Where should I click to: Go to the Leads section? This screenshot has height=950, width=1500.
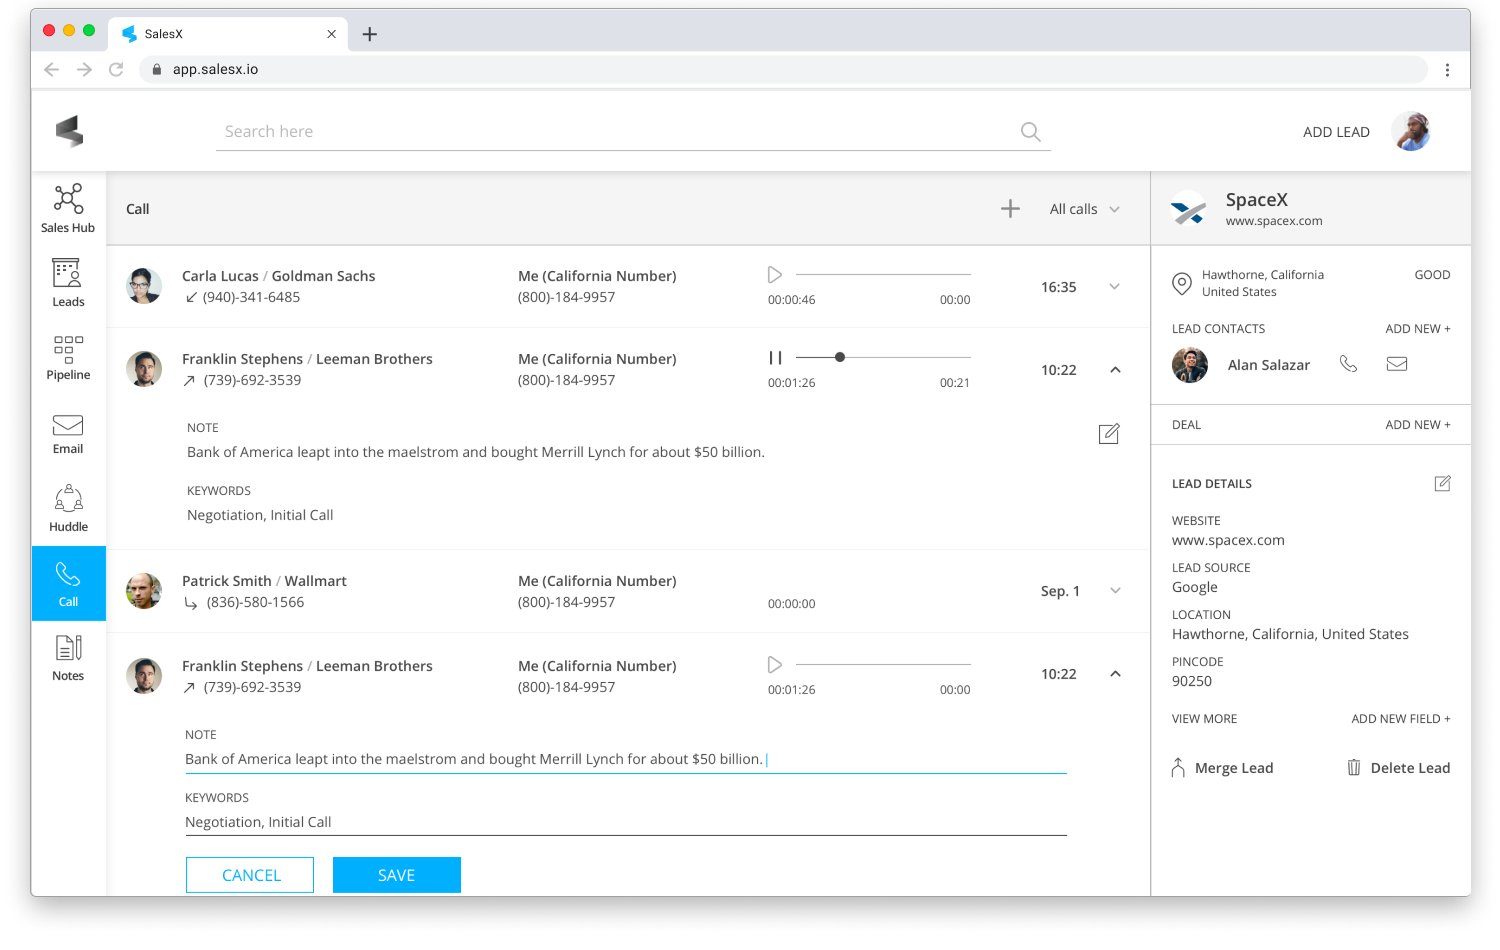click(x=68, y=282)
